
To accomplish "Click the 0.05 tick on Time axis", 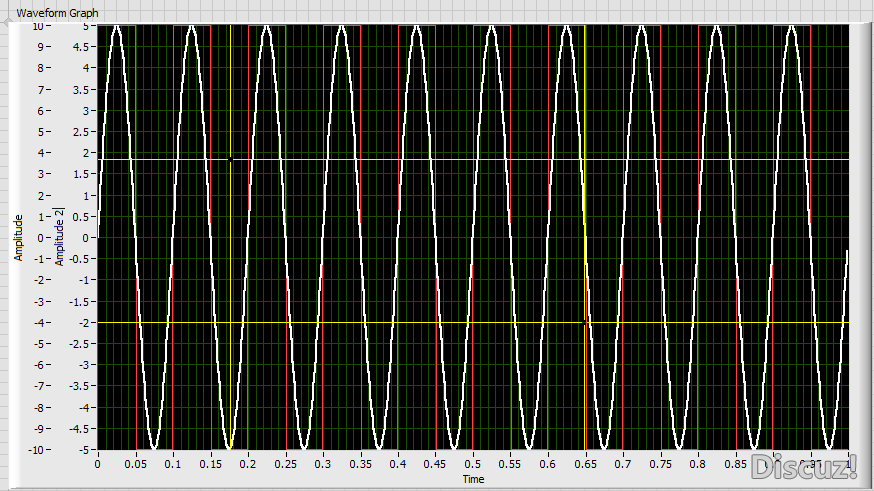I will pos(135,464).
